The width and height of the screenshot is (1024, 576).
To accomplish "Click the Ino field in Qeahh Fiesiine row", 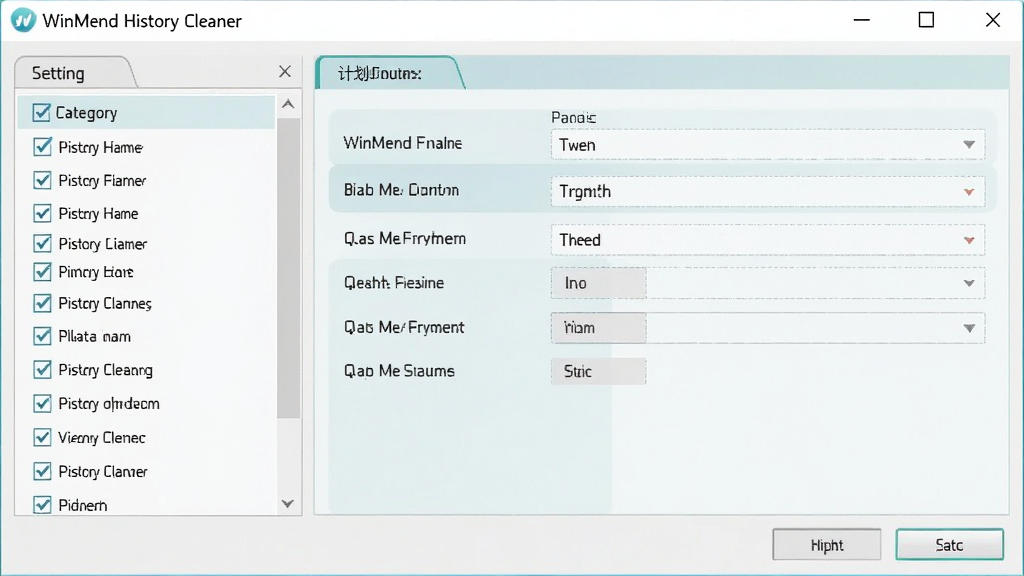I will [598, 283].
